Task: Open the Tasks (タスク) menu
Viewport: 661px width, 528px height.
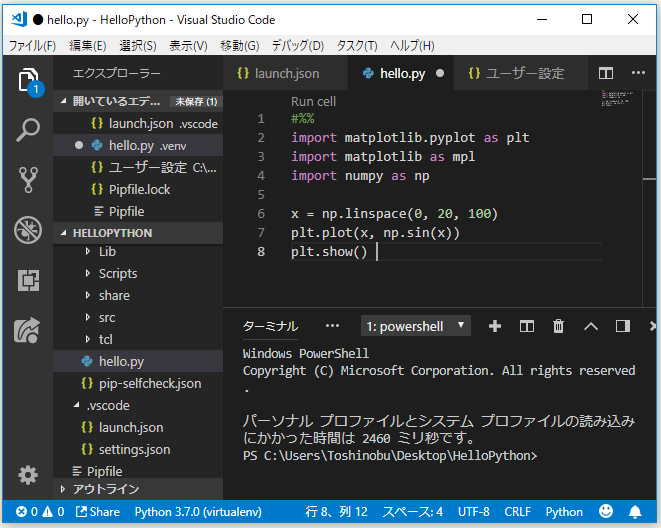Action: tap(357, 46)
